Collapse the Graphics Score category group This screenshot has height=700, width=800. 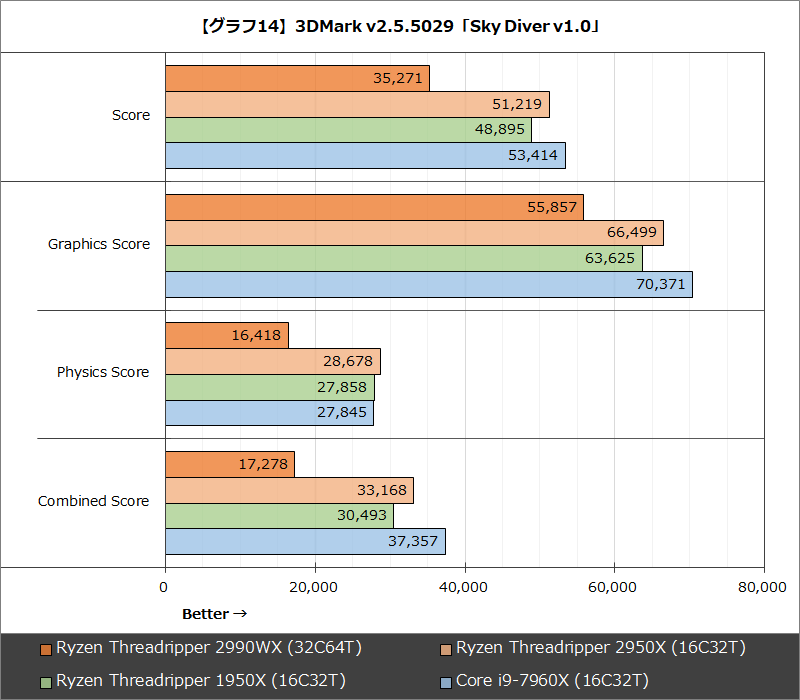point(99,243)
